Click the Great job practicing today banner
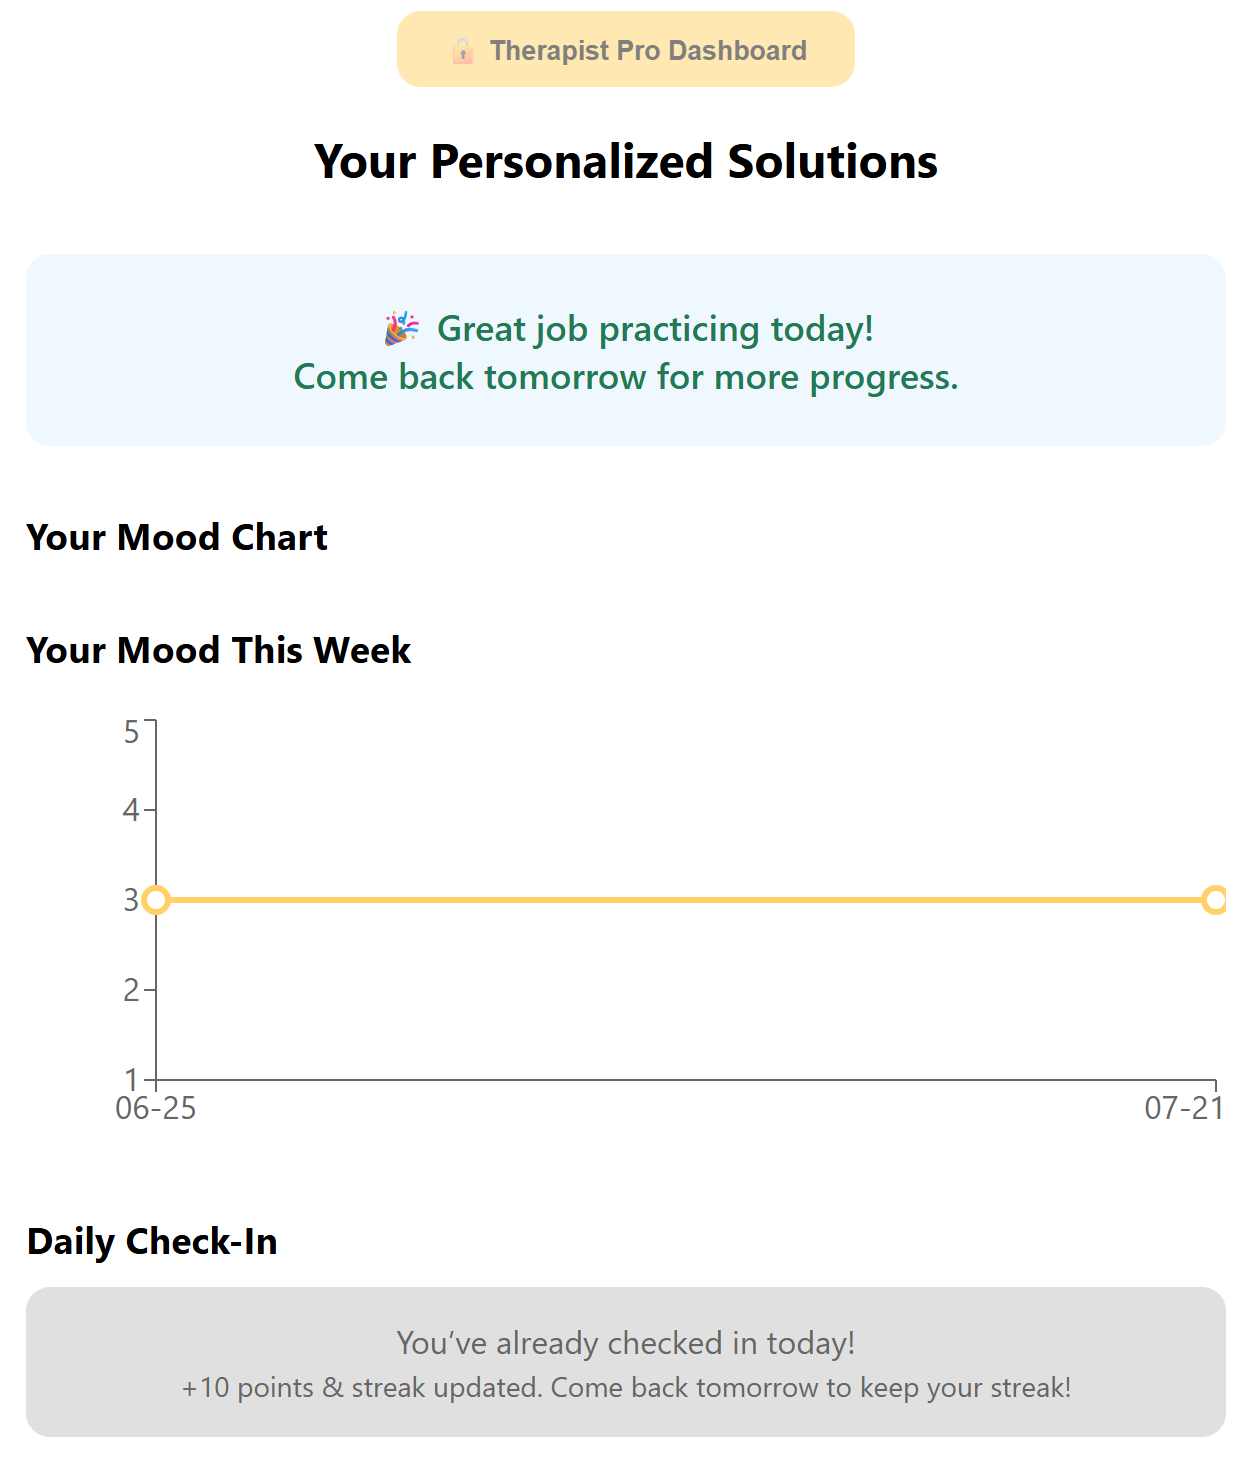The image size is (1255, 1465). pos(626,350)
